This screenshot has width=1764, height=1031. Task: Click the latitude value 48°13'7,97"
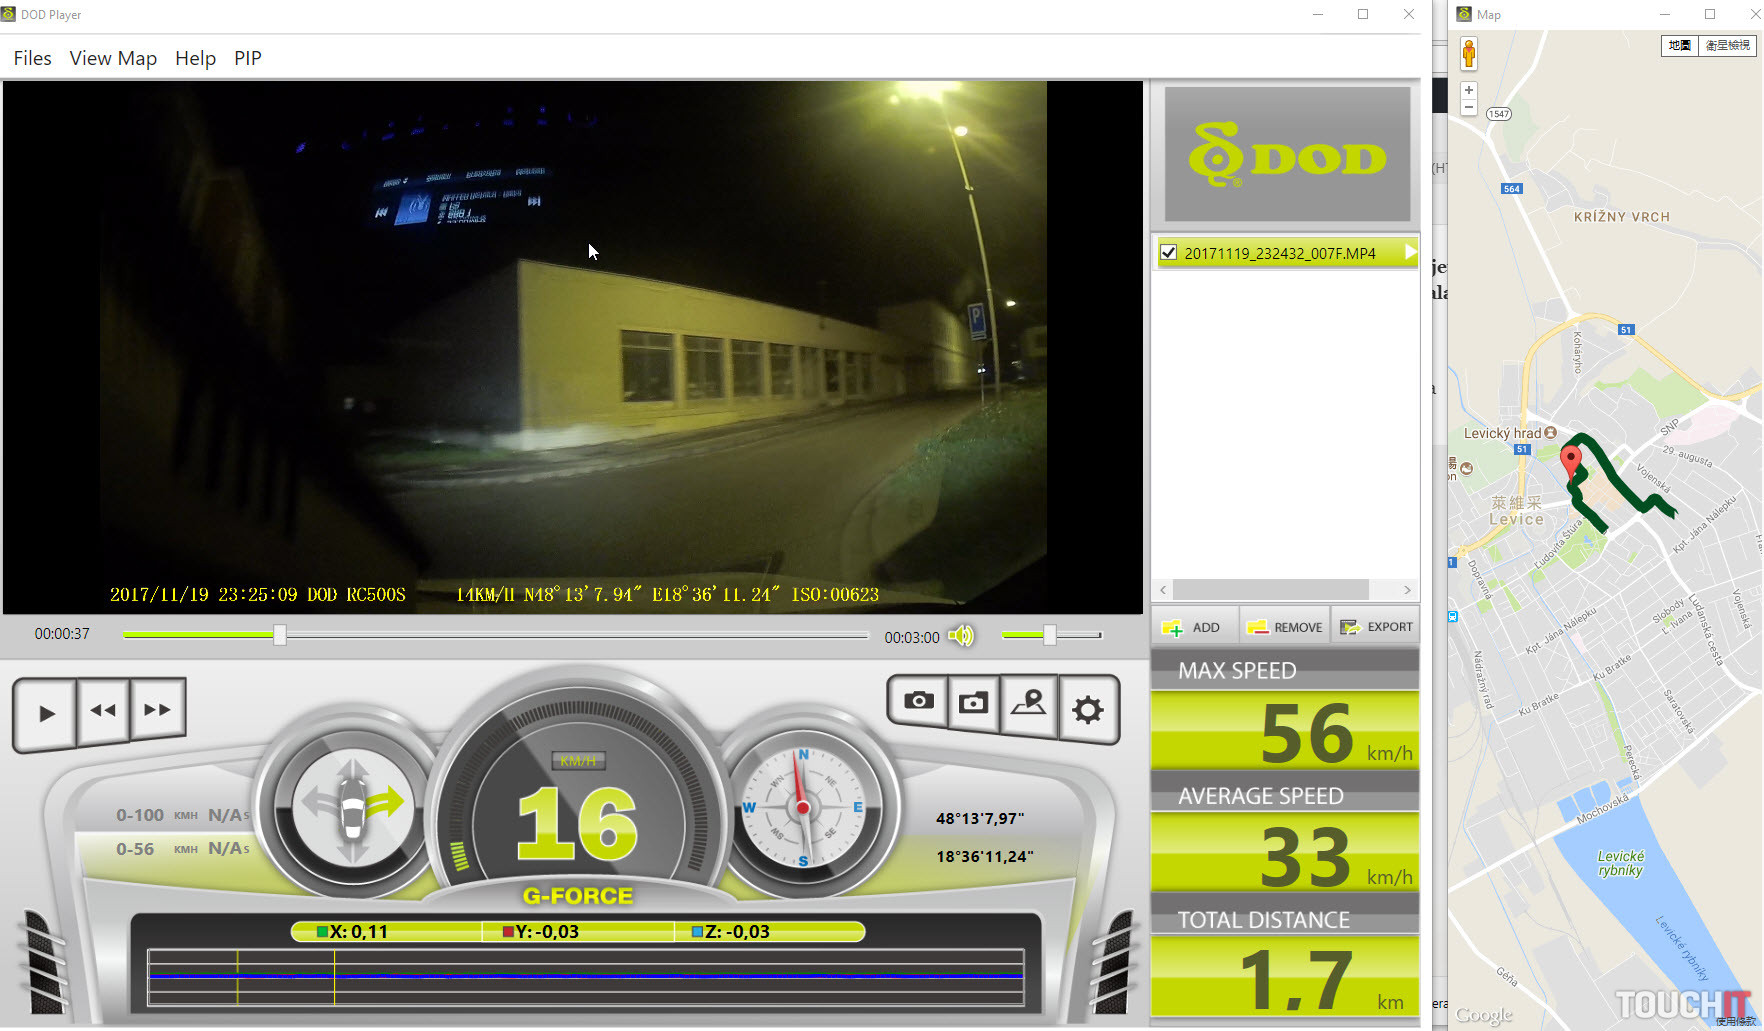(980, 819)
